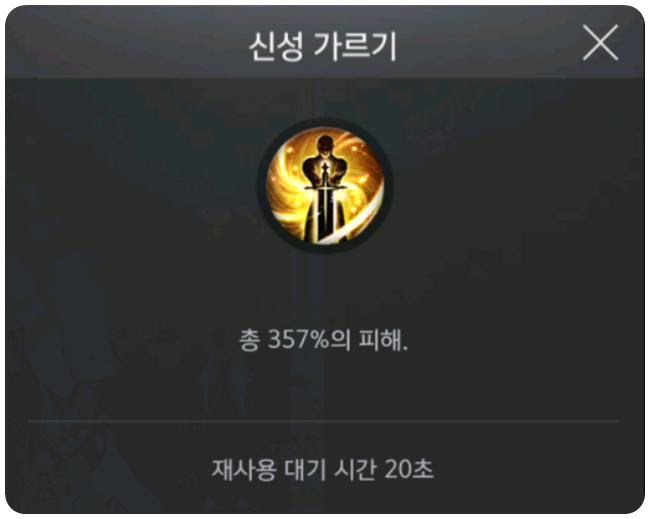Click the 총 357%의 피해 description
The height and width of the screenshot is (519, 650).
(323, 340)
